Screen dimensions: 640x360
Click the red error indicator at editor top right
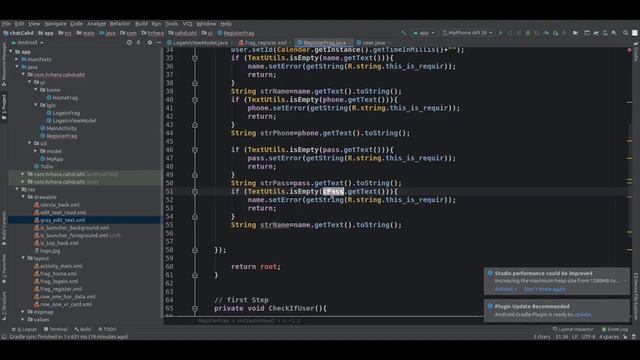(629, 50)
